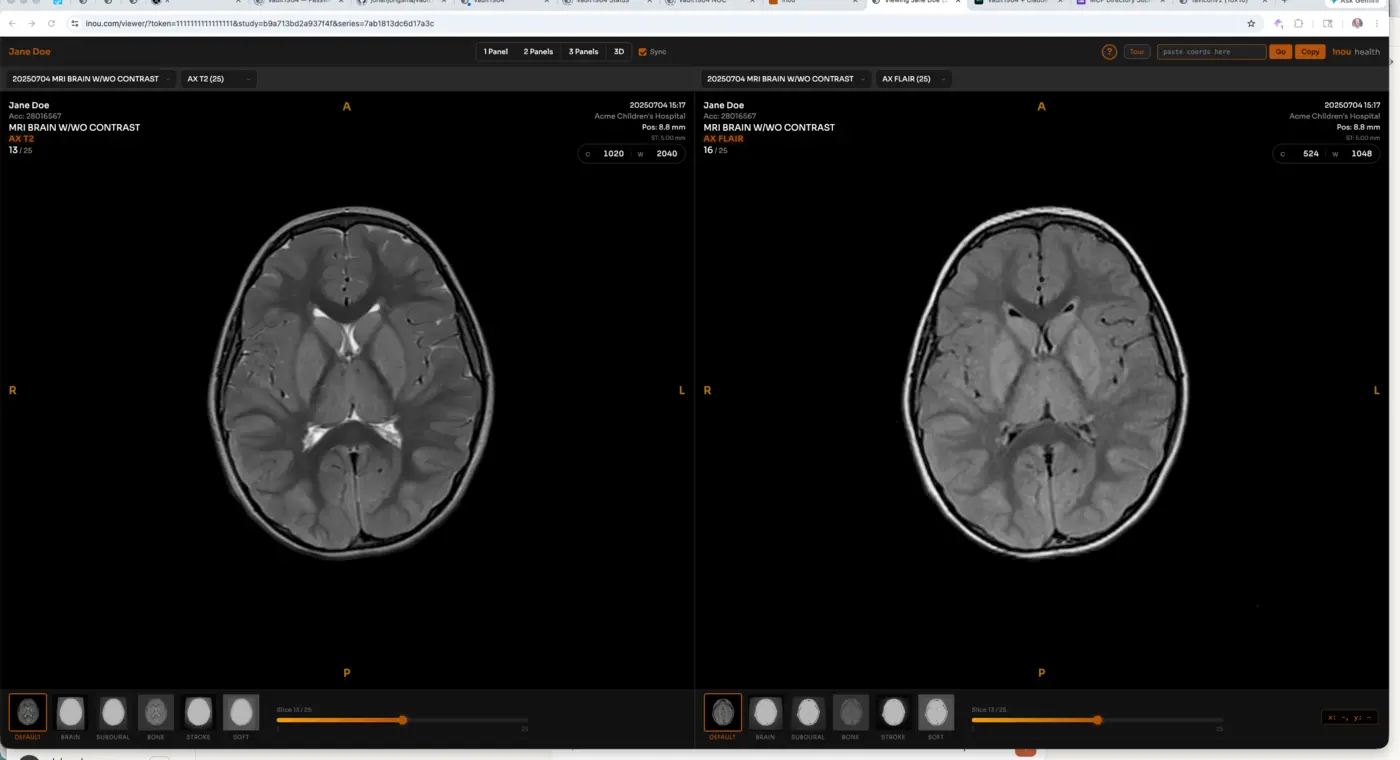1400x760 pixels.
Task: Reload the page with the browser refresh icon
Action: (x=52, y=23)
